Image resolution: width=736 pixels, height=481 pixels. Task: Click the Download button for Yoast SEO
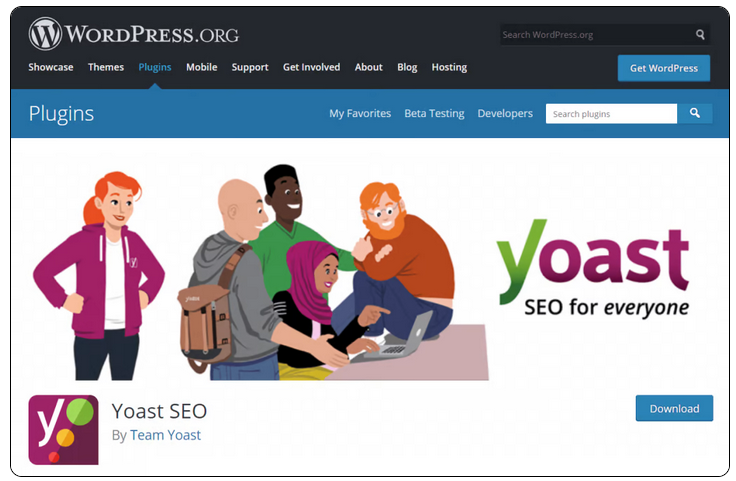coord(675,408)
